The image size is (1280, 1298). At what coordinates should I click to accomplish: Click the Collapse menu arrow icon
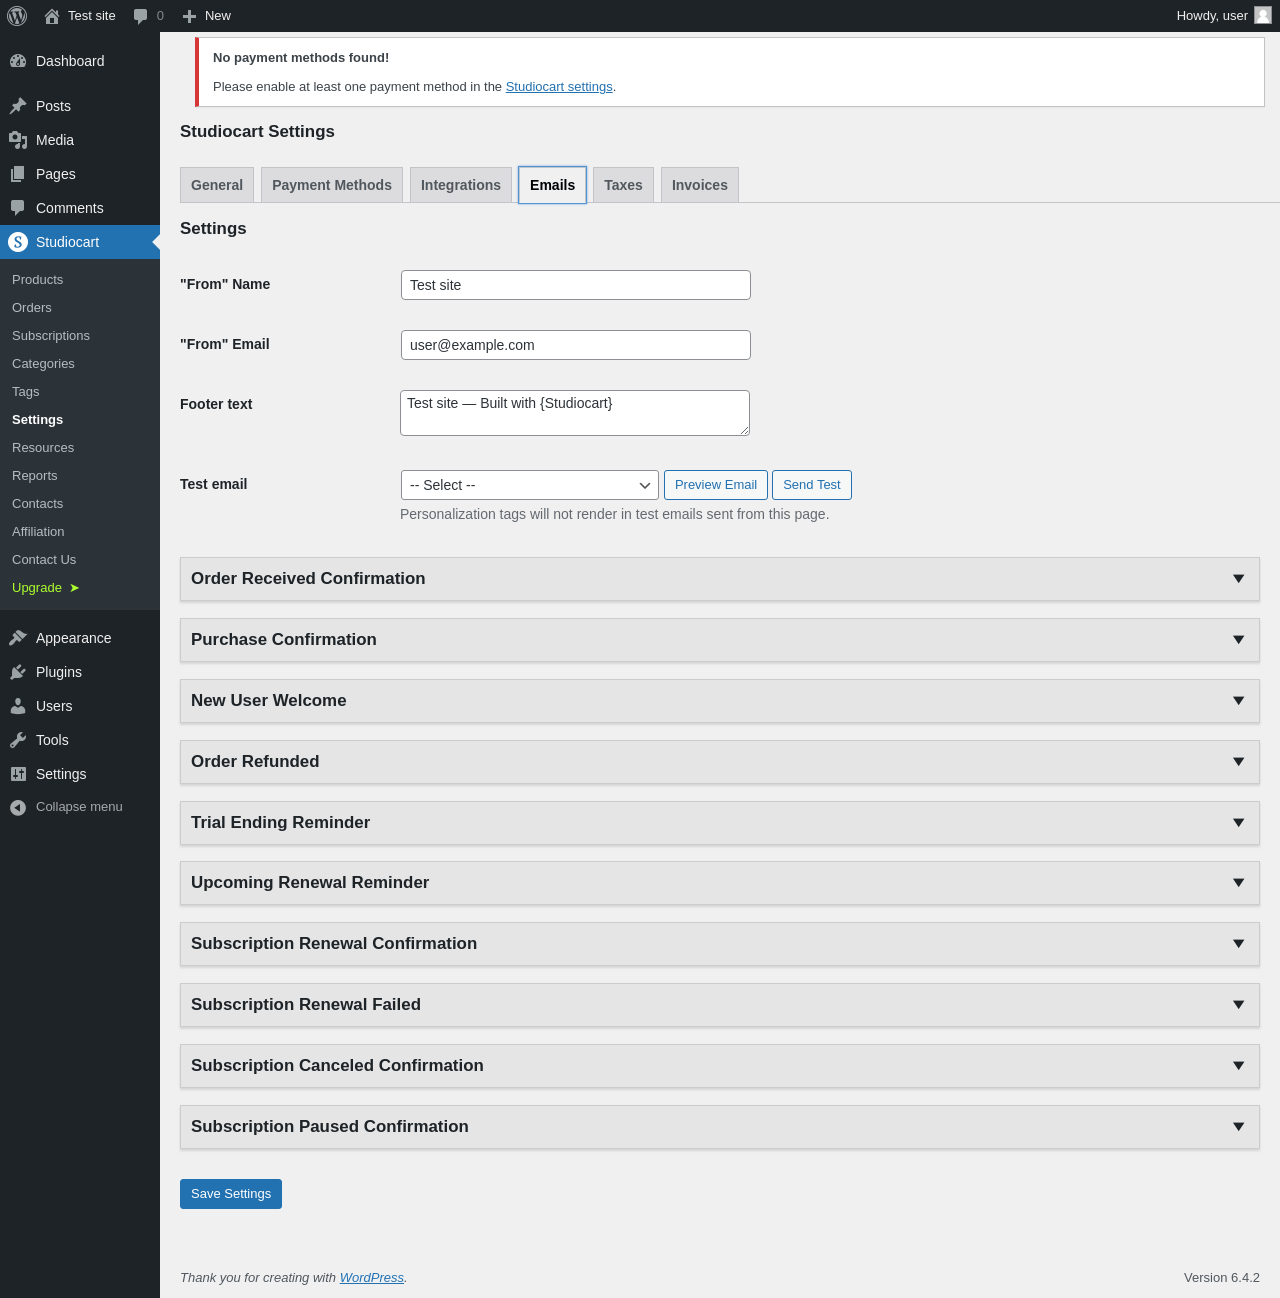(18, 807)
